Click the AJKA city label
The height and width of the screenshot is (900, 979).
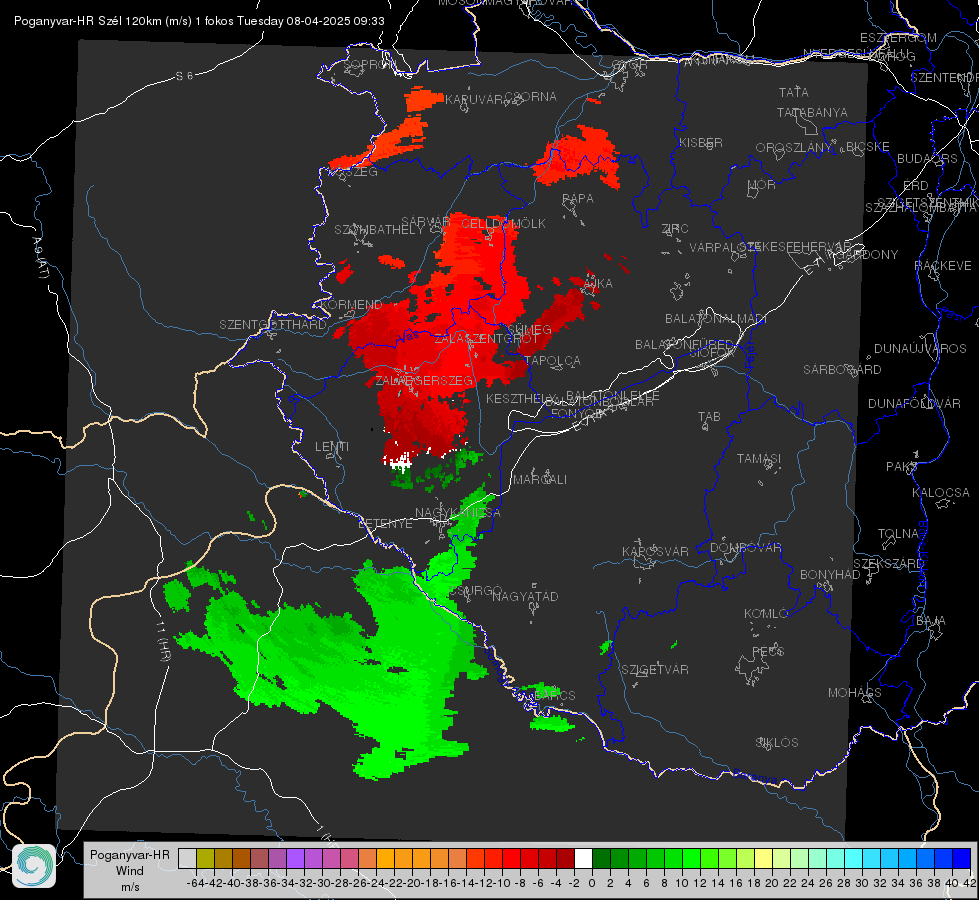(x=598, y=284)
